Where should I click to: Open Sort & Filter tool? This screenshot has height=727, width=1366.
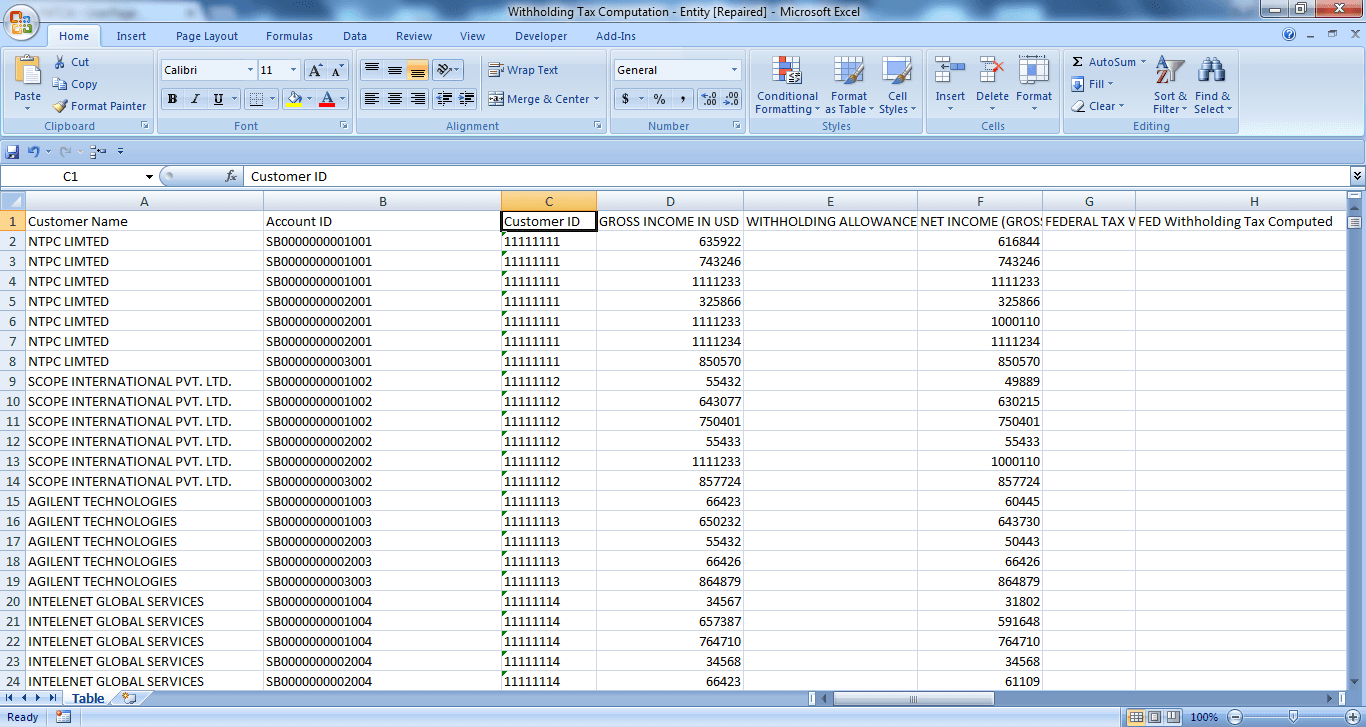[1169, 85]
